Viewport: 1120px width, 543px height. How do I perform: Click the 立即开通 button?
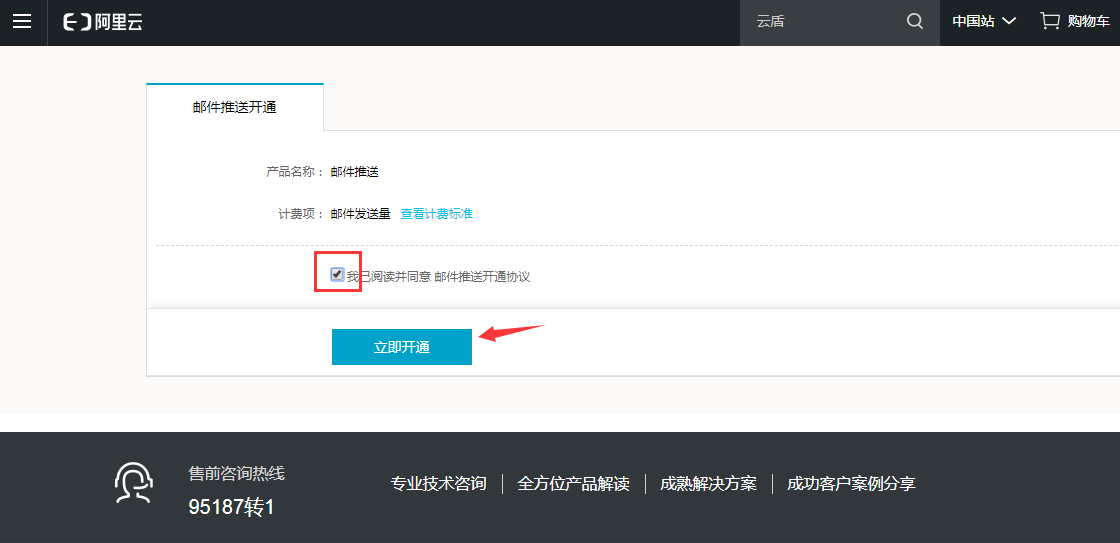pyautogui.click(x=401, y=347)
